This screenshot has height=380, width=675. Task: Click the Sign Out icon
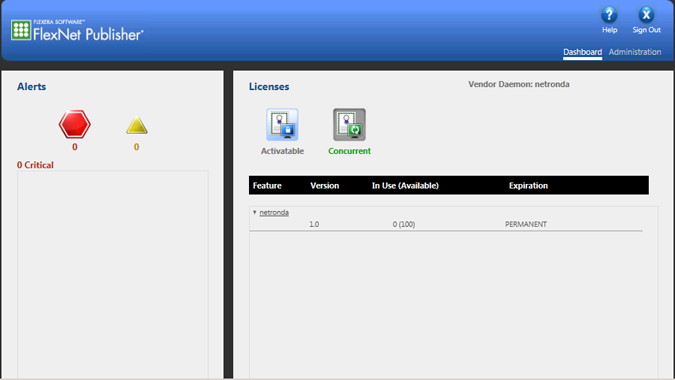click(646, 15)
